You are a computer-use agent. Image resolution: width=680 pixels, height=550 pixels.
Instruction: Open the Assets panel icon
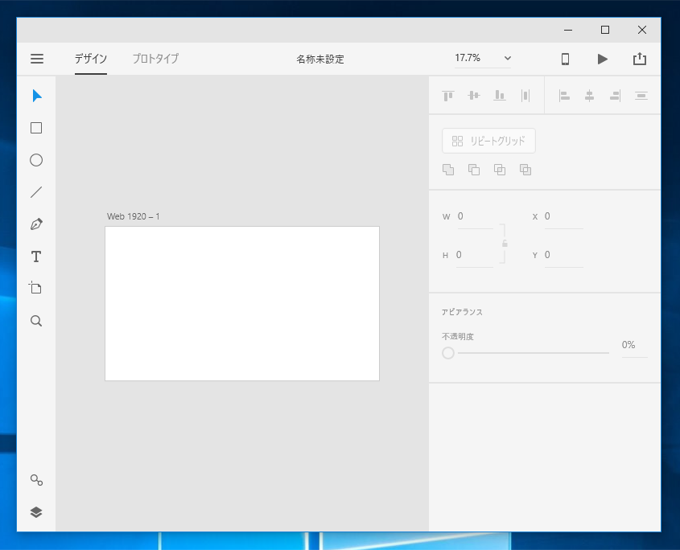point(36,480)
